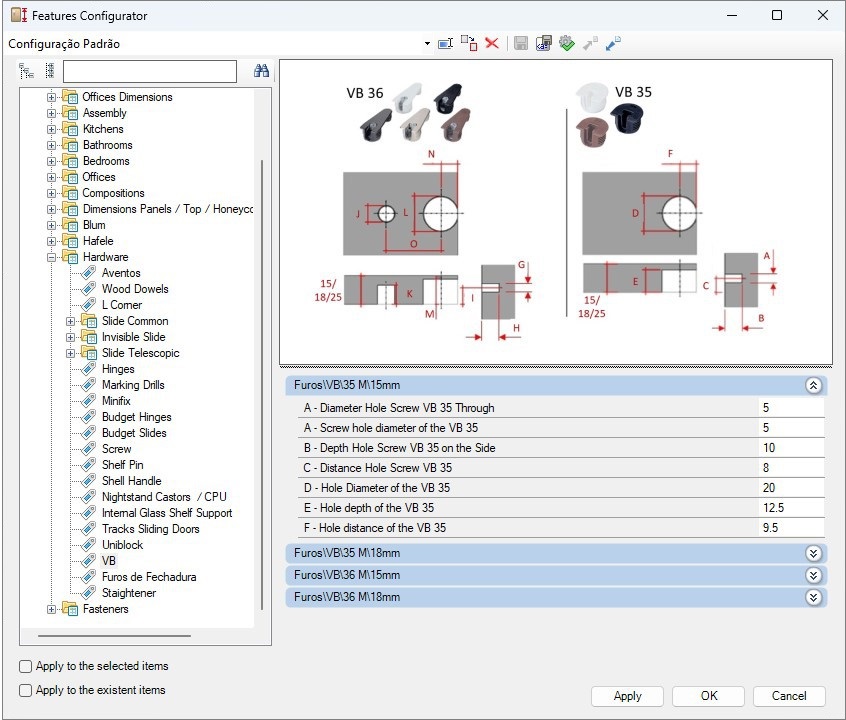This screenshot has width=846, height=720.
Task: Click the duplicate configuration icon
Action: click(x=469, y=43)
